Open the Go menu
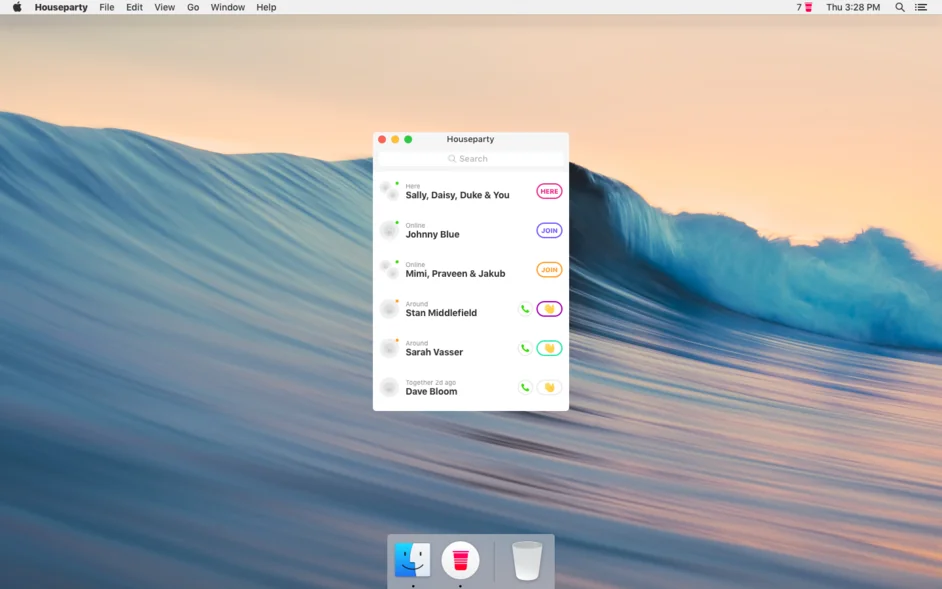The width and height of the screenshot is (942, 589). click(193, 7)
